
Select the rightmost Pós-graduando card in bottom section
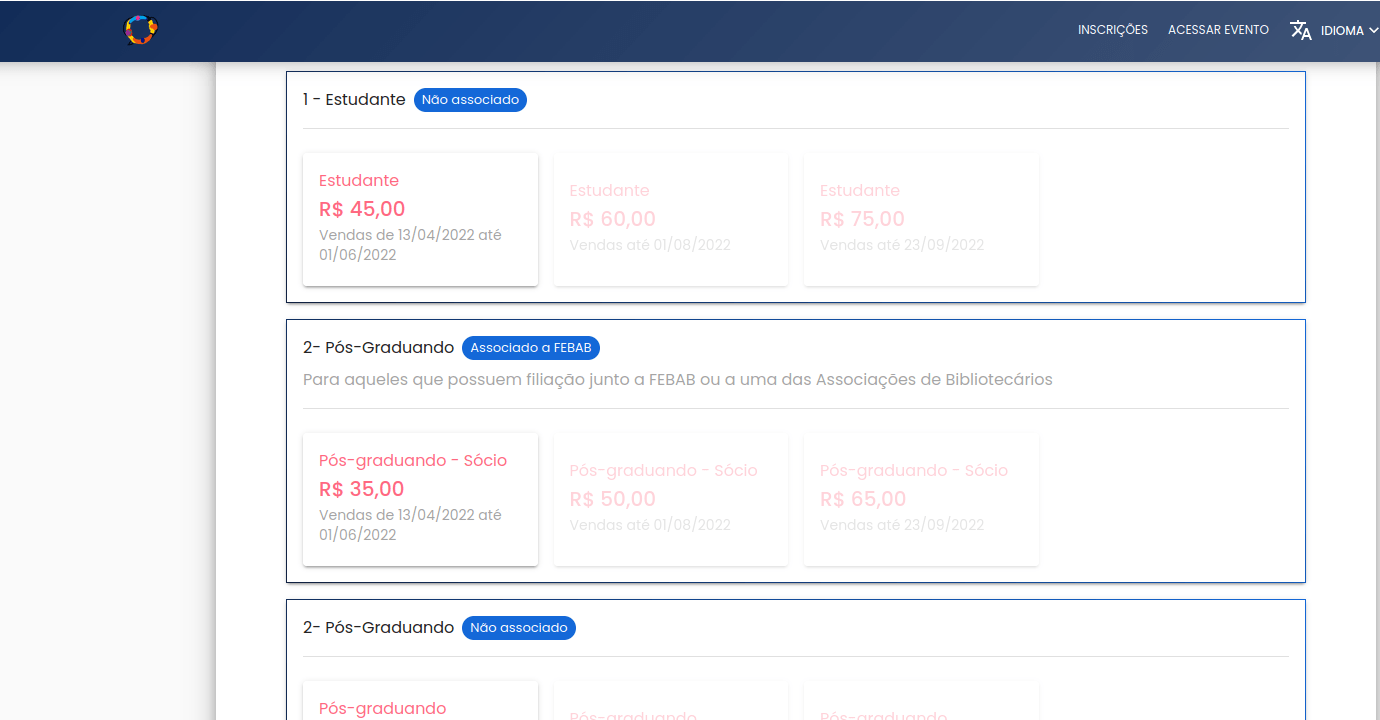pyautogui.click(x=920, y=708)
